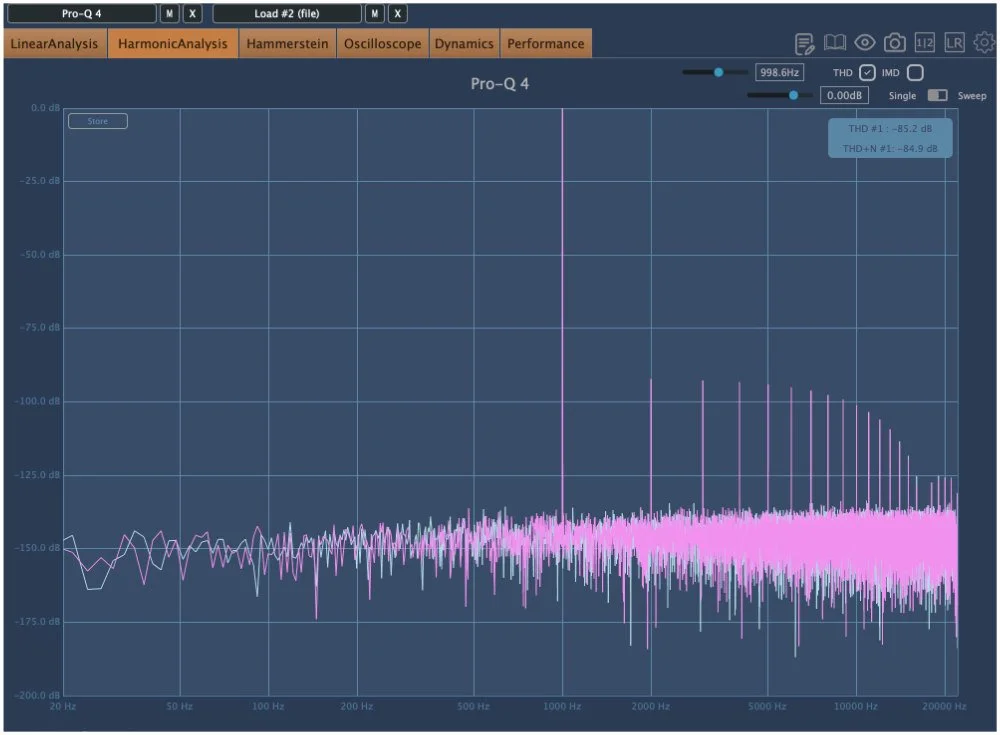
Task: Remove Load #2 (file) slot with X
Action: [397, 13]
